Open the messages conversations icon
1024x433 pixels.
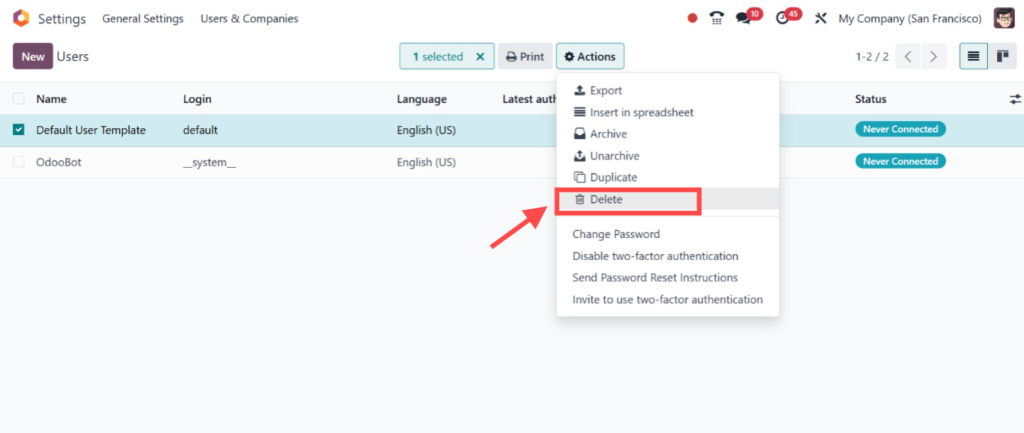(x=743, y=18)
